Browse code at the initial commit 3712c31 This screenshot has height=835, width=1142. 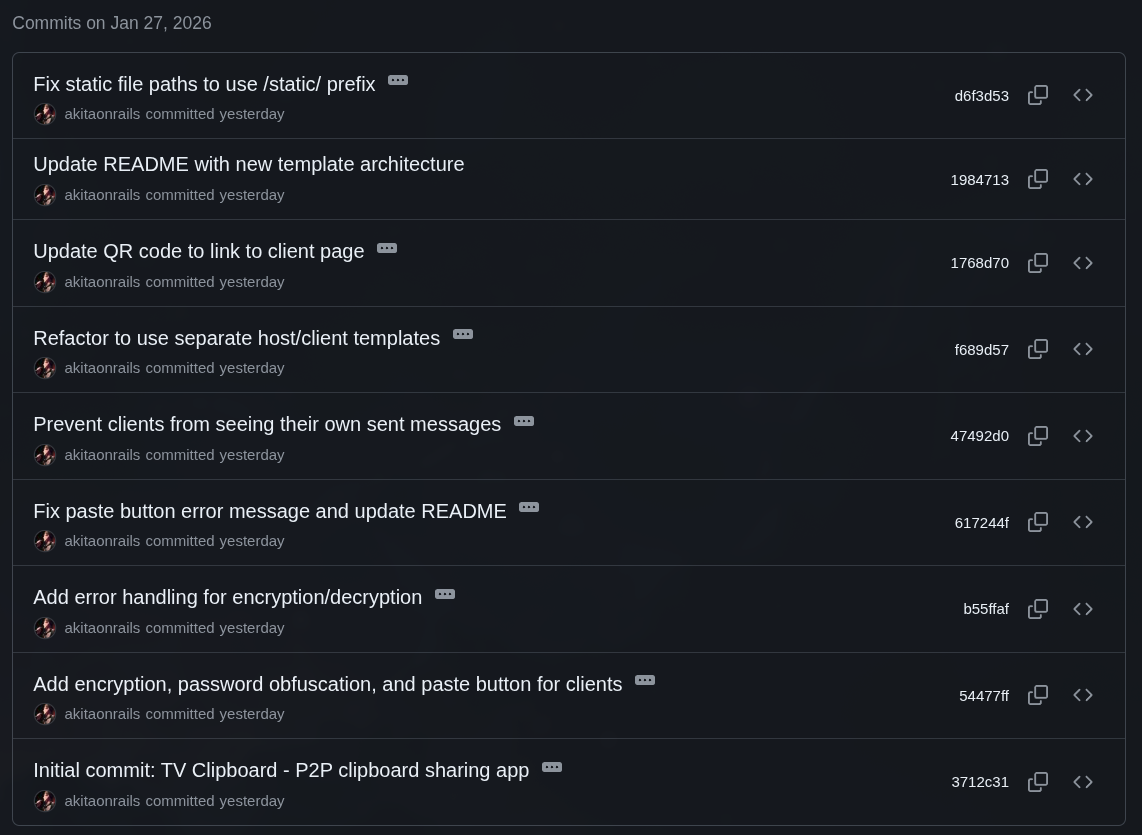coord(1083,781)
